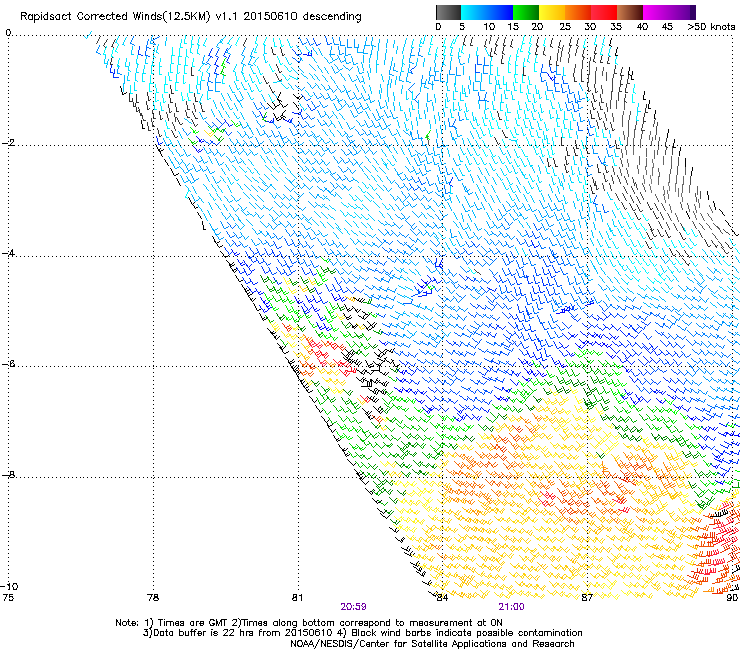The image size is (740, 650).
Task: Click the latitude axis label '-2'
Action: pyautogui.click(x=8, y=143)
